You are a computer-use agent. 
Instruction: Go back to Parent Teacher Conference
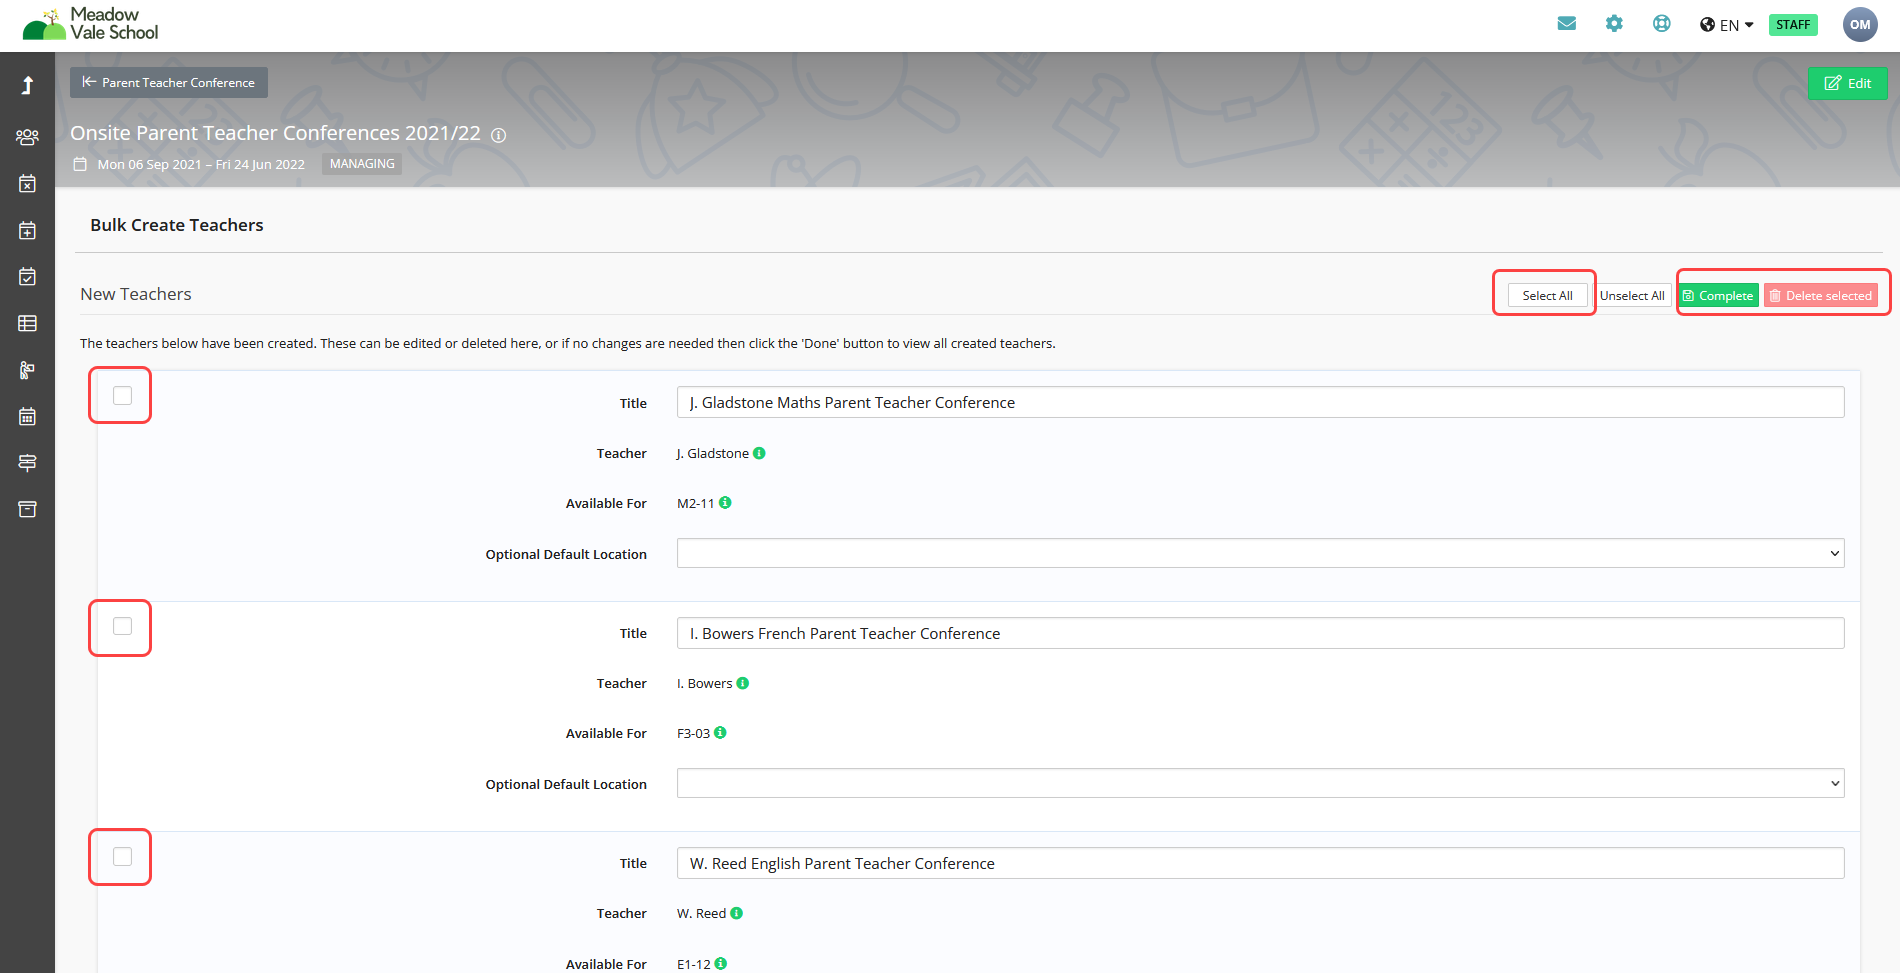pyautogui.click(x=169, y=83)
